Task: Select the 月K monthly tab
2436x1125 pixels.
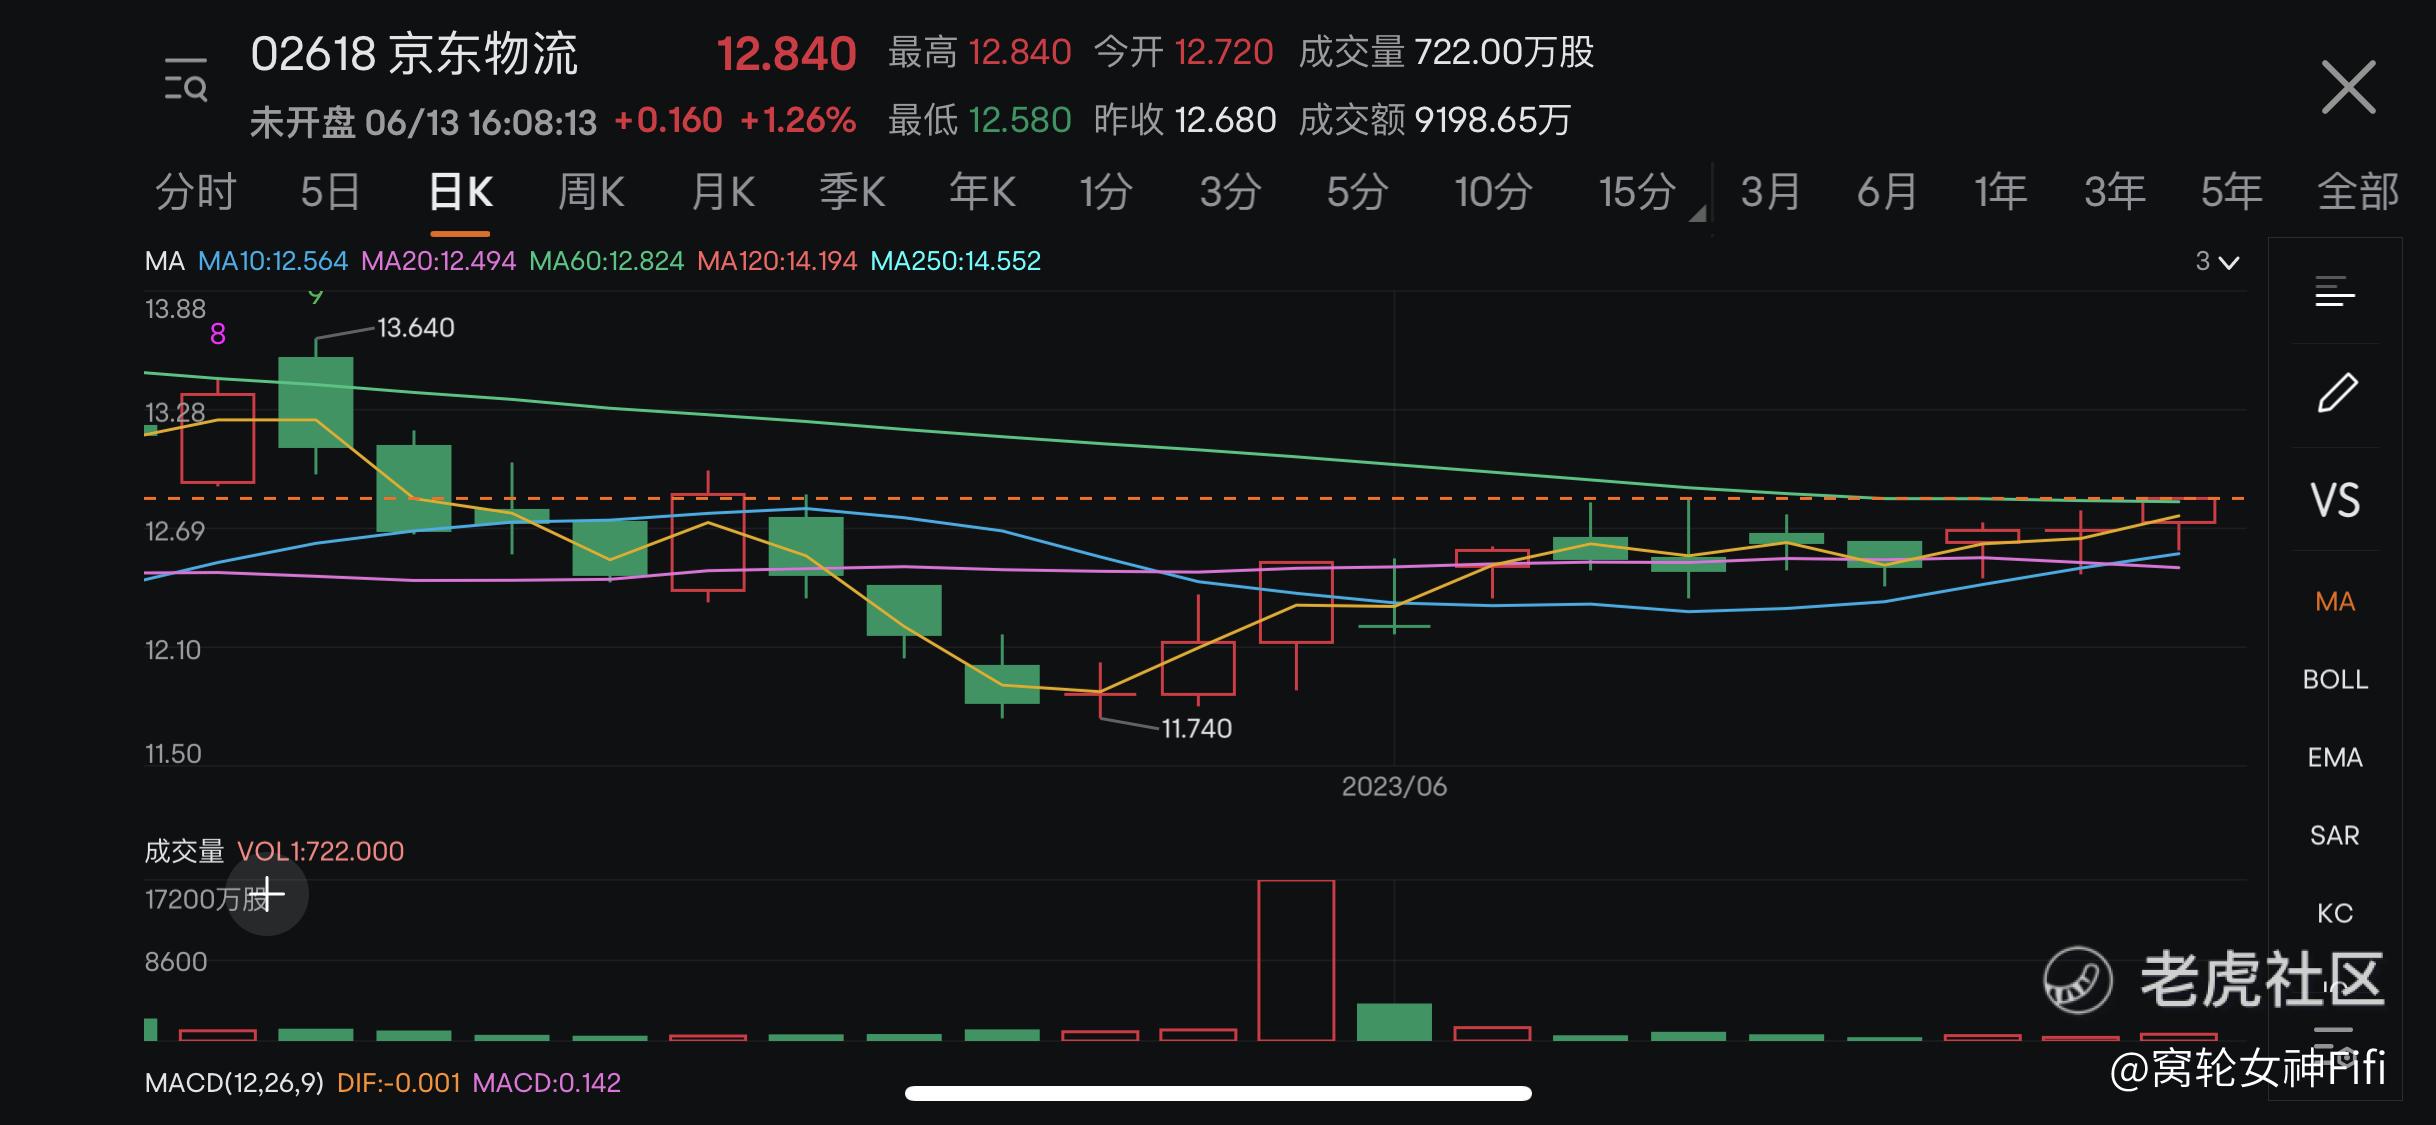Action: (x=723, y=191)
